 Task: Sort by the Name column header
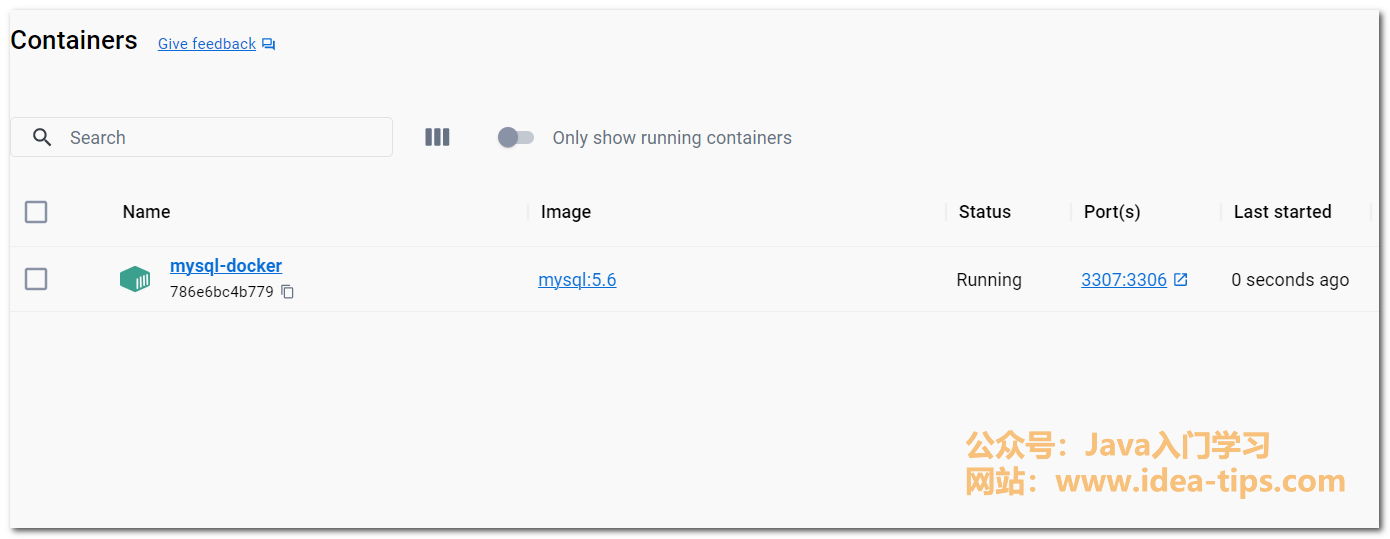(146, 212)
